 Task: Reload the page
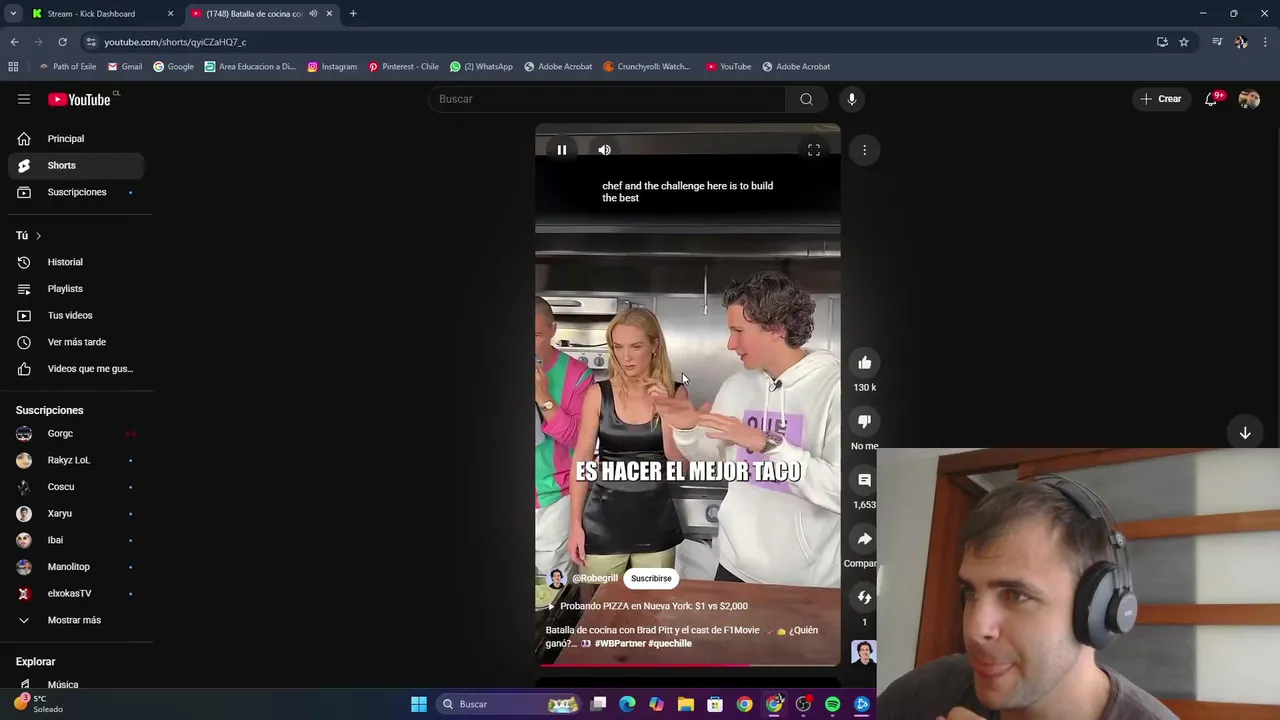[62, 42]
